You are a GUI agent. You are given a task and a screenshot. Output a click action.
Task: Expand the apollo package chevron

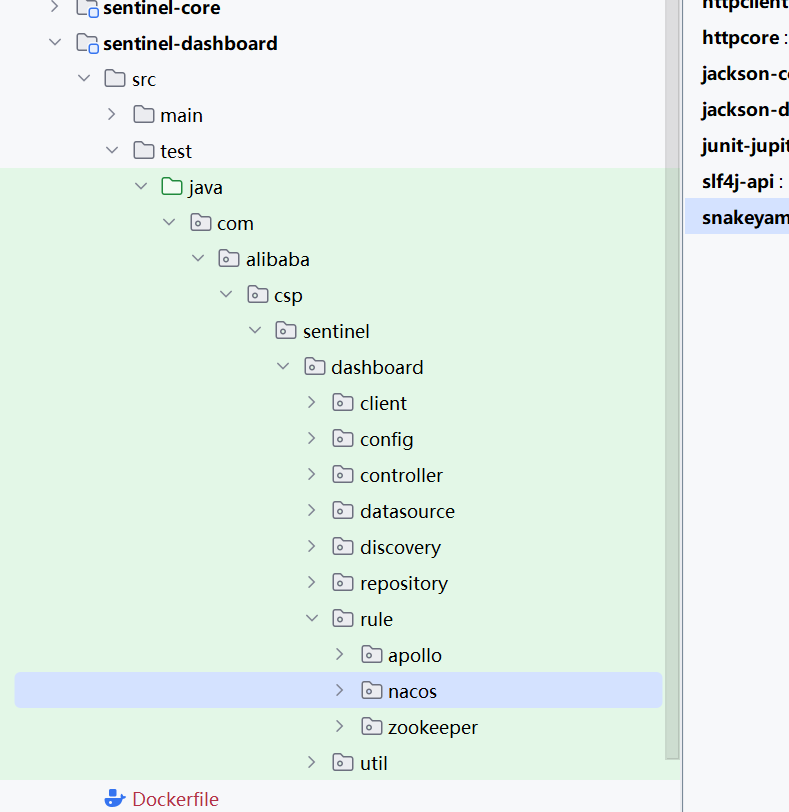(340, 655)
